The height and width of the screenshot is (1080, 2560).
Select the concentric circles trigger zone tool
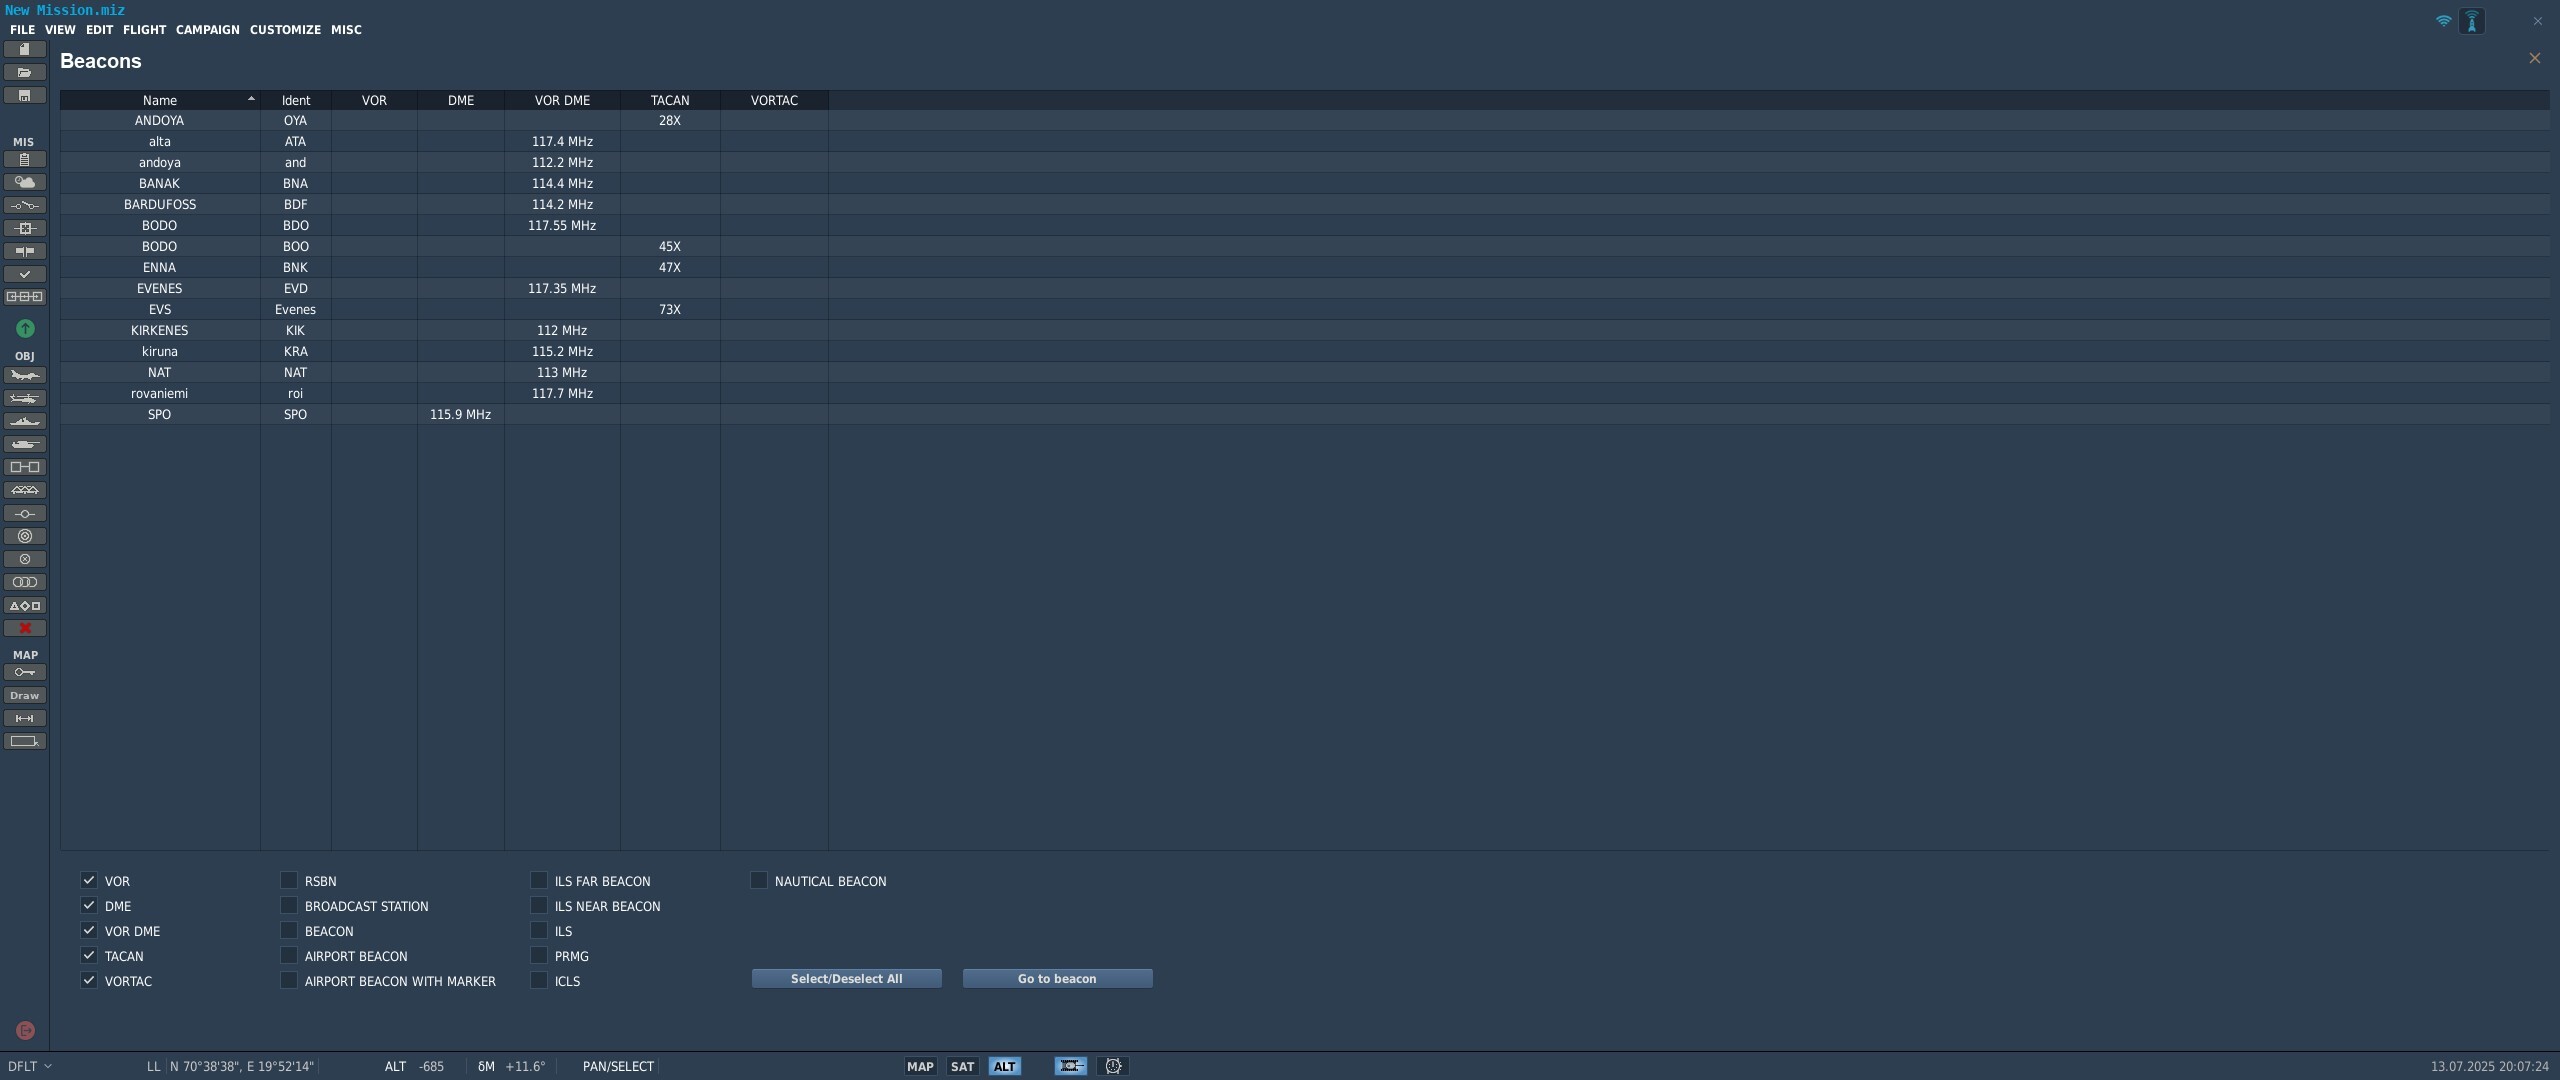[25, 536]
